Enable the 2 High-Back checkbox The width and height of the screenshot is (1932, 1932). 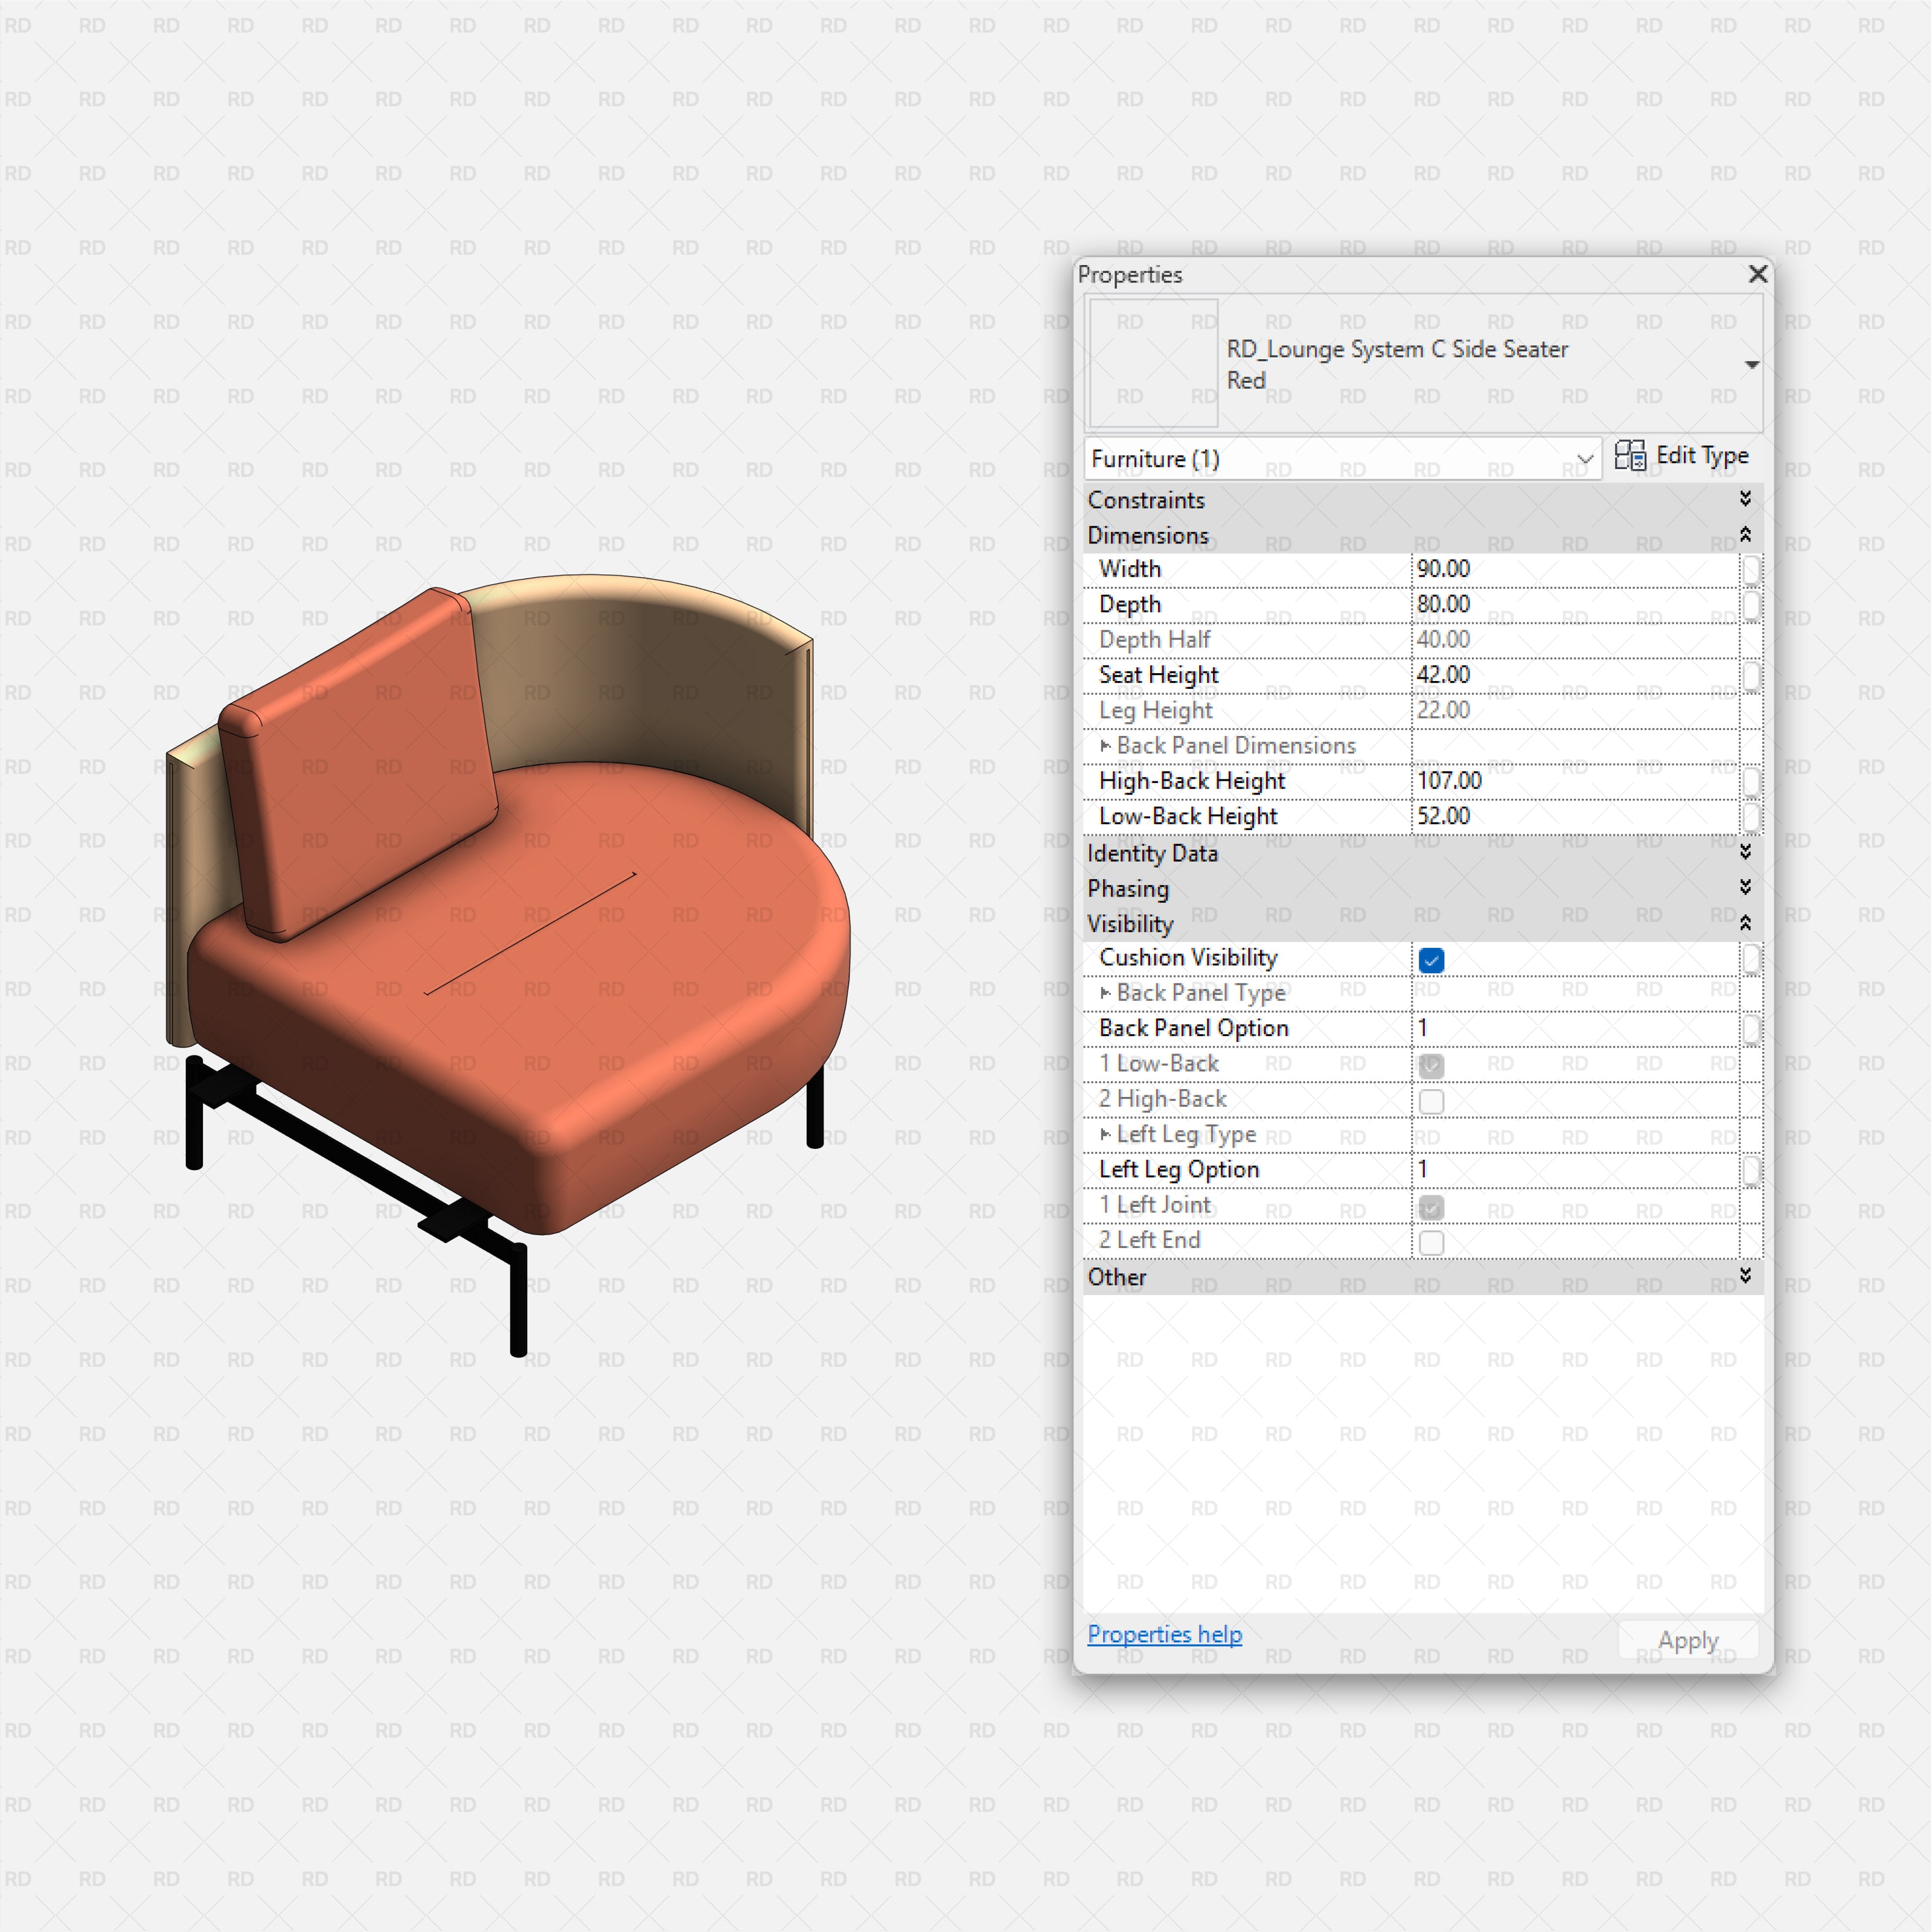(x=1432, y=1100)
